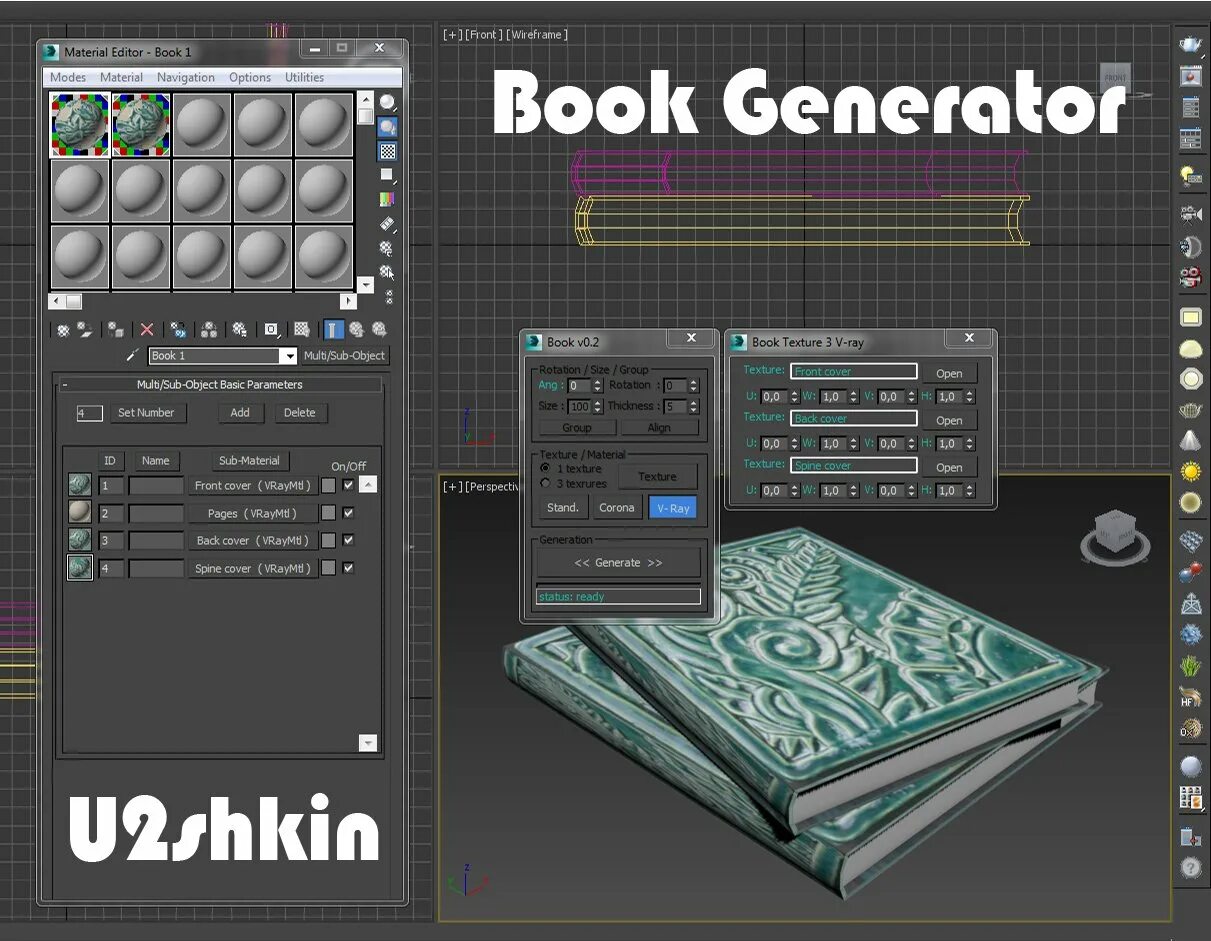Assign material to selection icon

116,330
